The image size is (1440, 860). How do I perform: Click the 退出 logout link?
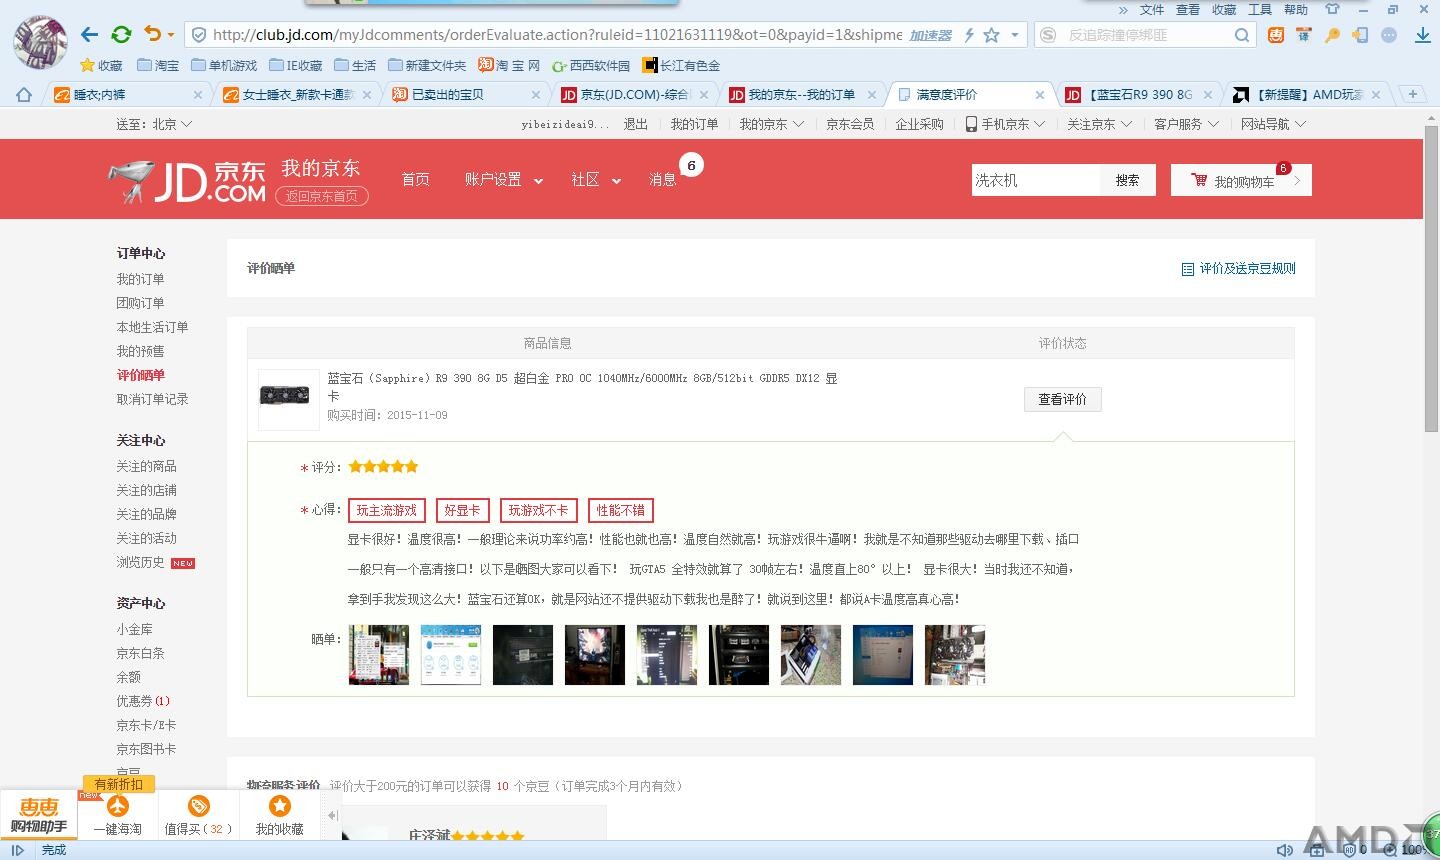coord(636,124)
